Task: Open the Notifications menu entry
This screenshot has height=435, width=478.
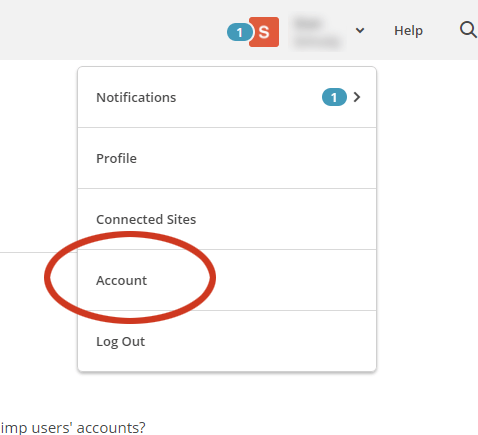Action: pyautogui.click(x=227, y=97)
